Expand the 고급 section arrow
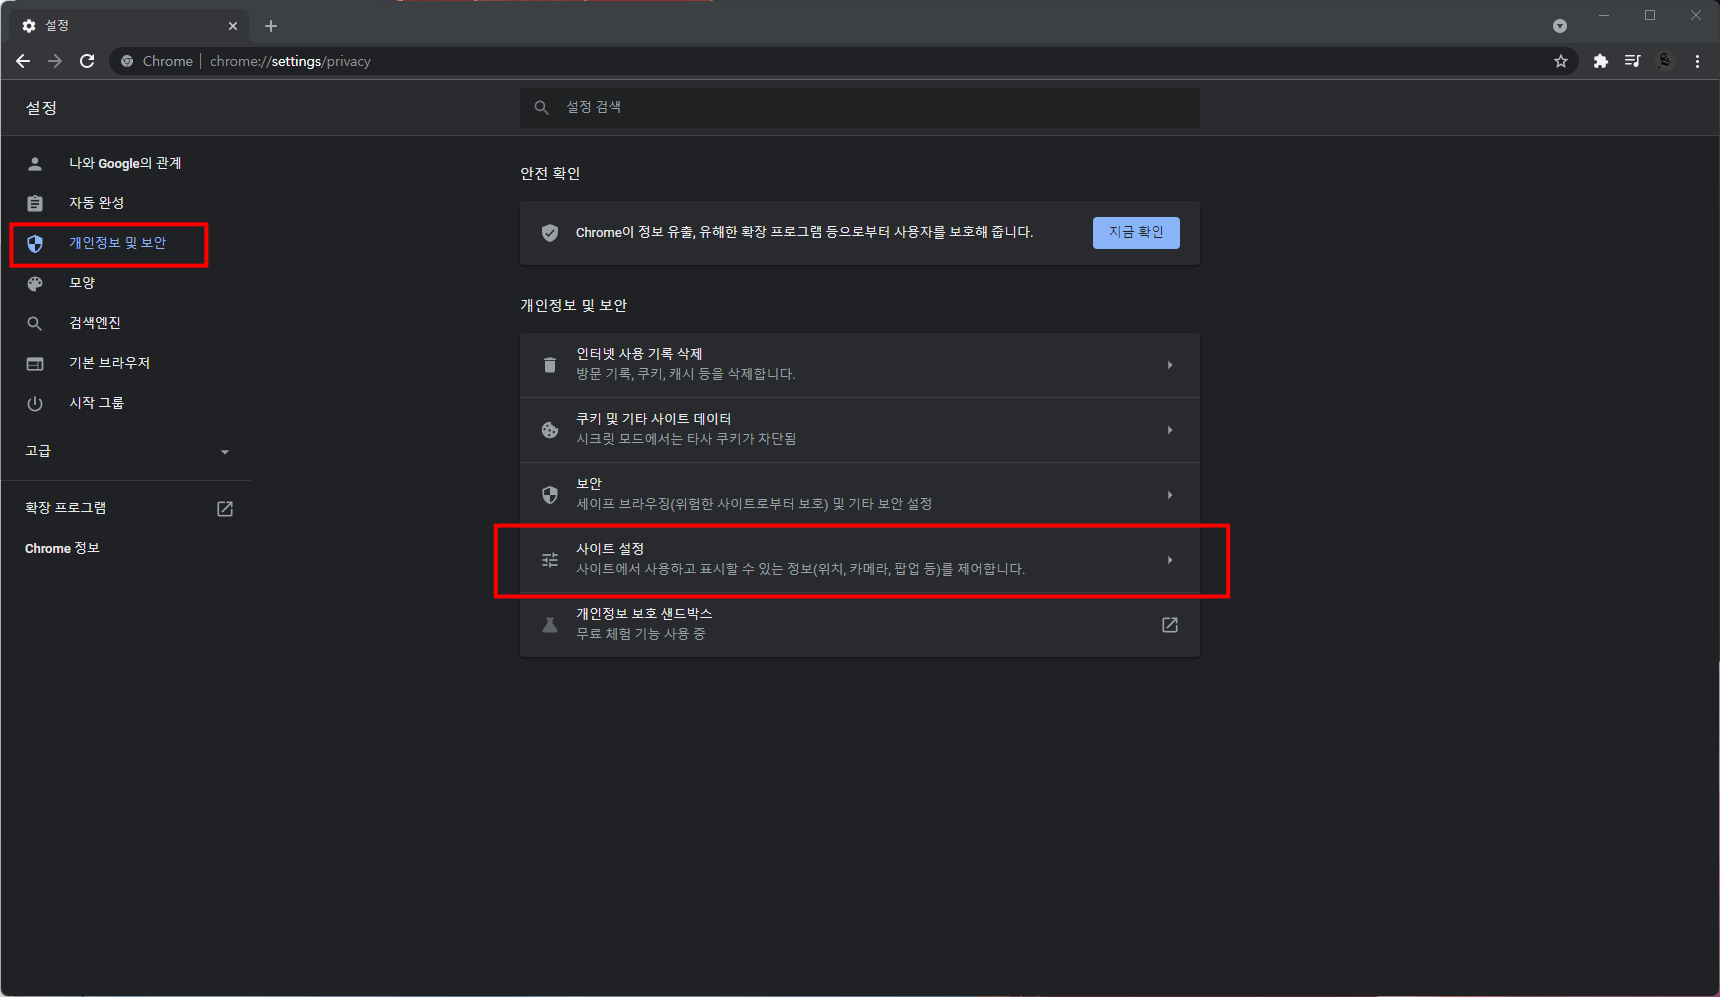The width and height of the screenshot is (1720, 997). point(225,452)
